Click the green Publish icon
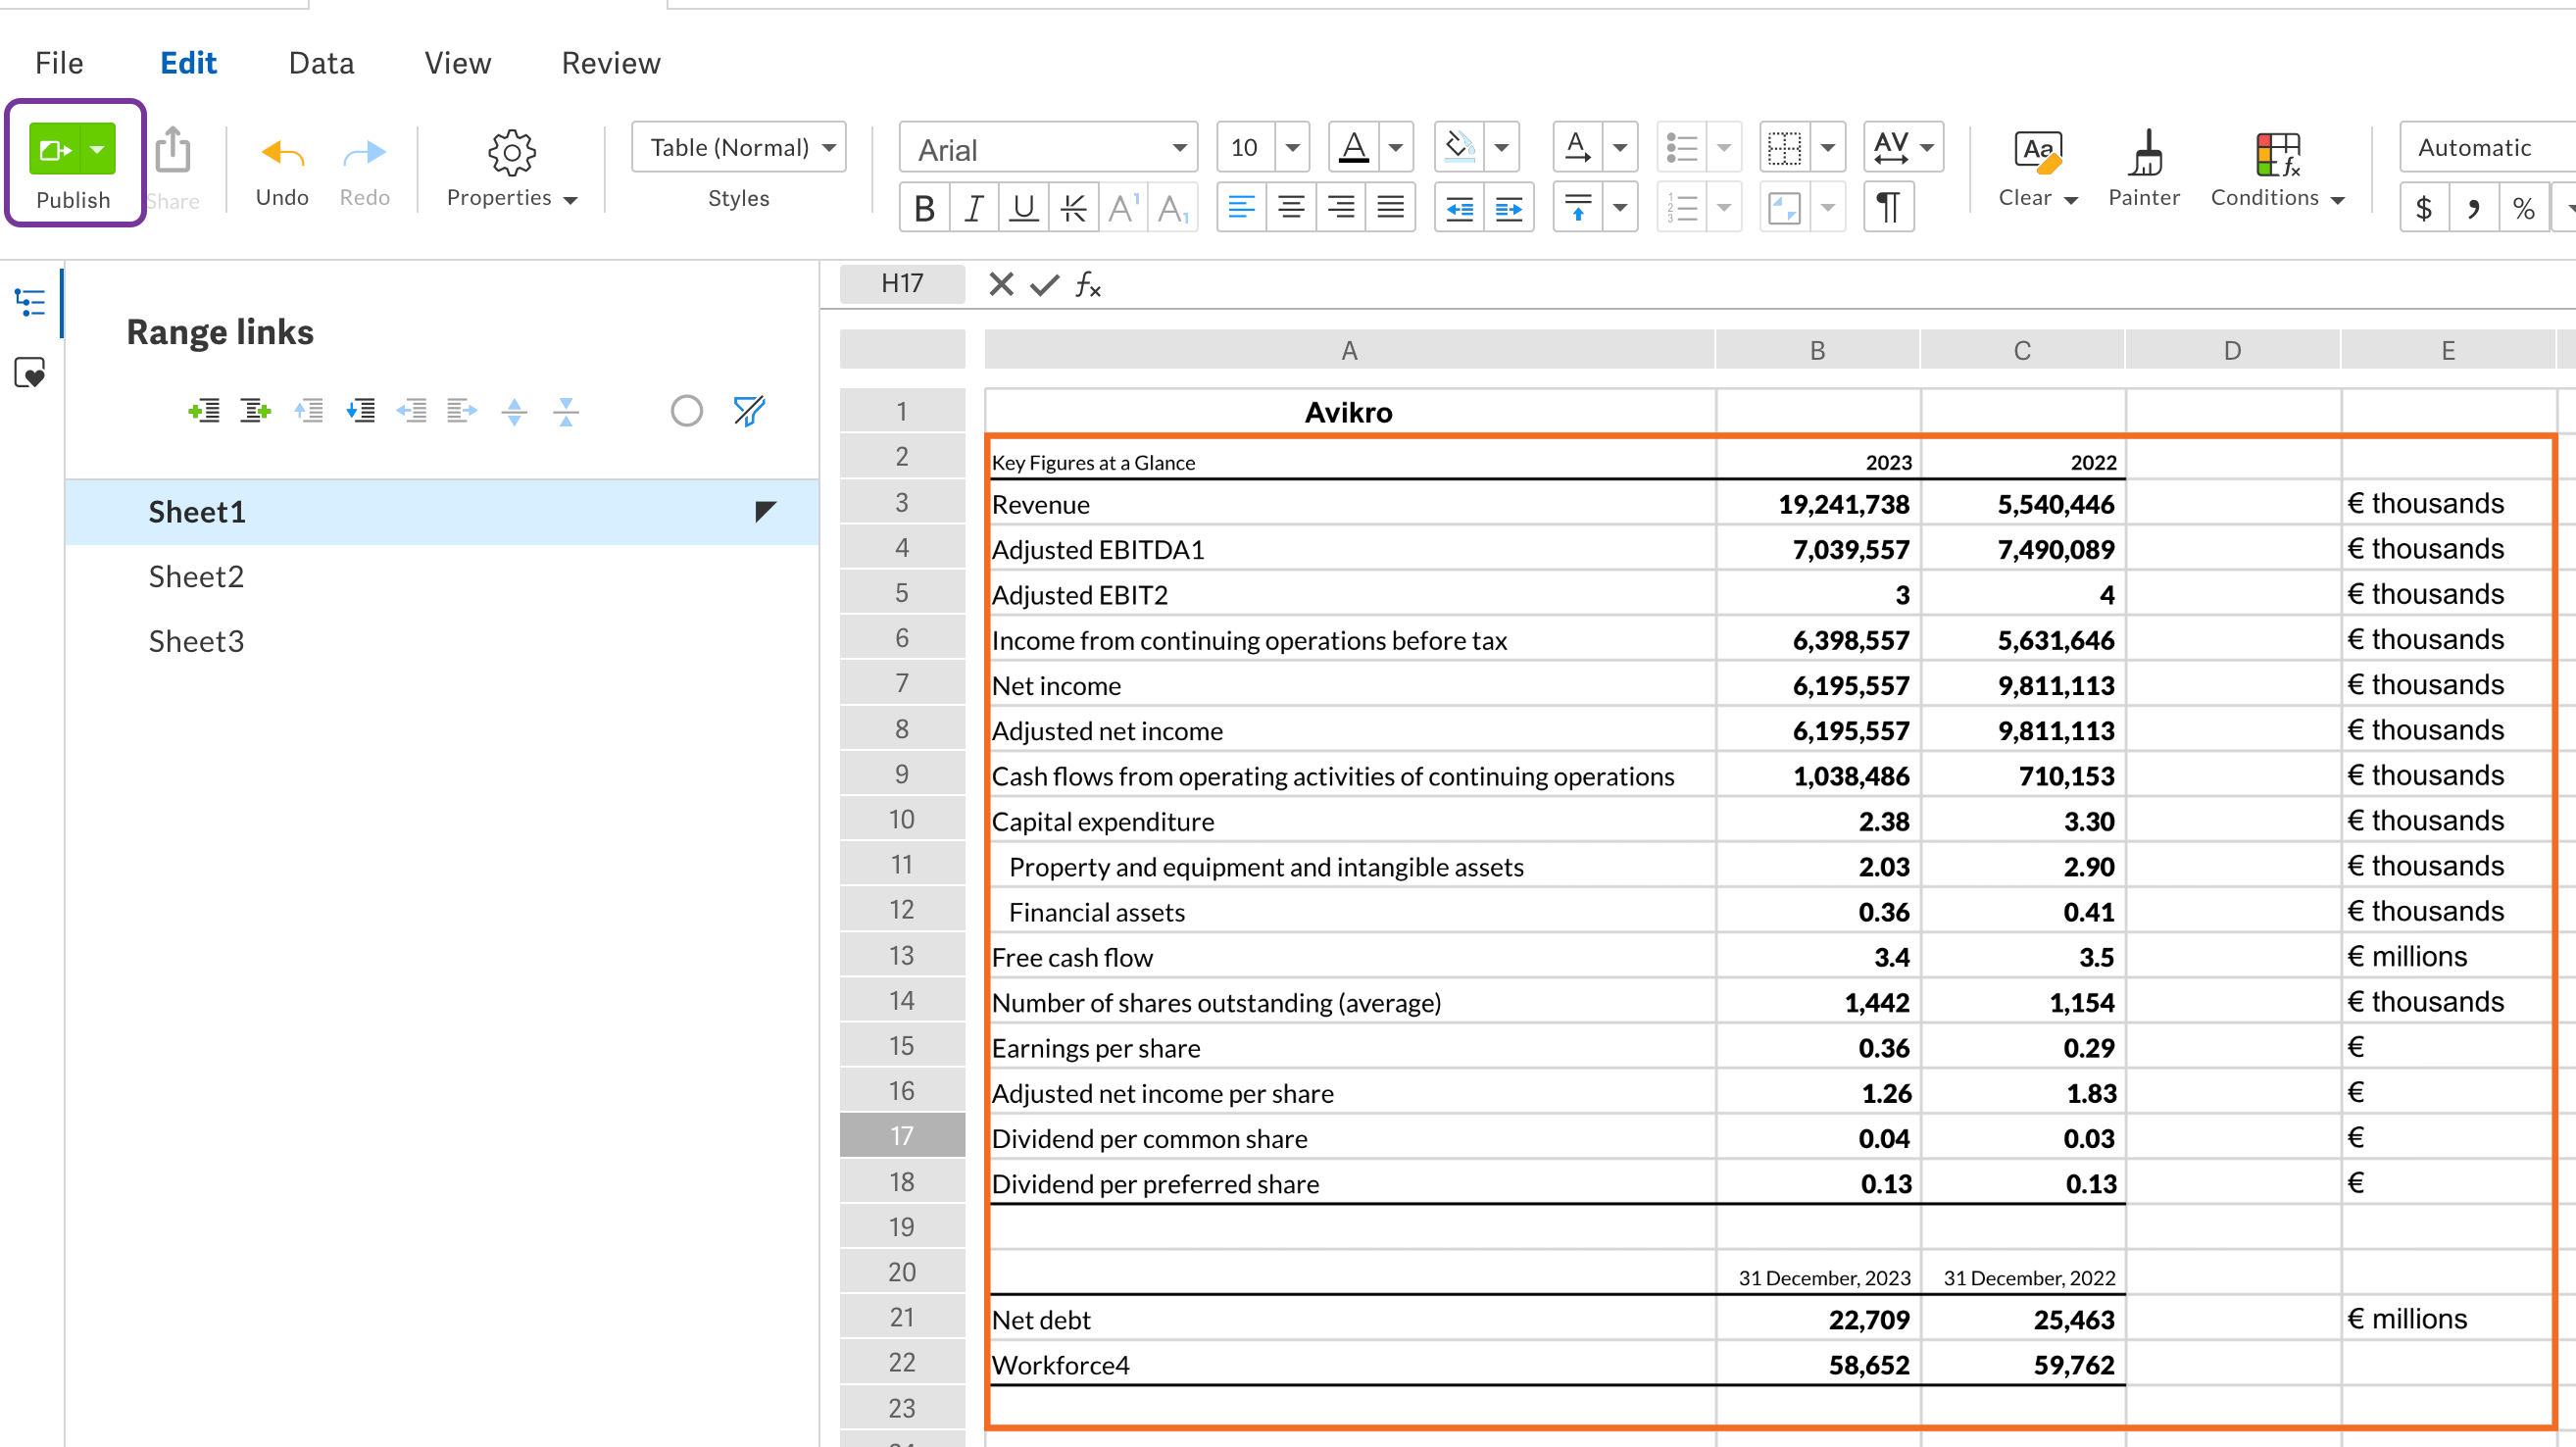This screenshot has width=2576, height=1447. 55,150
